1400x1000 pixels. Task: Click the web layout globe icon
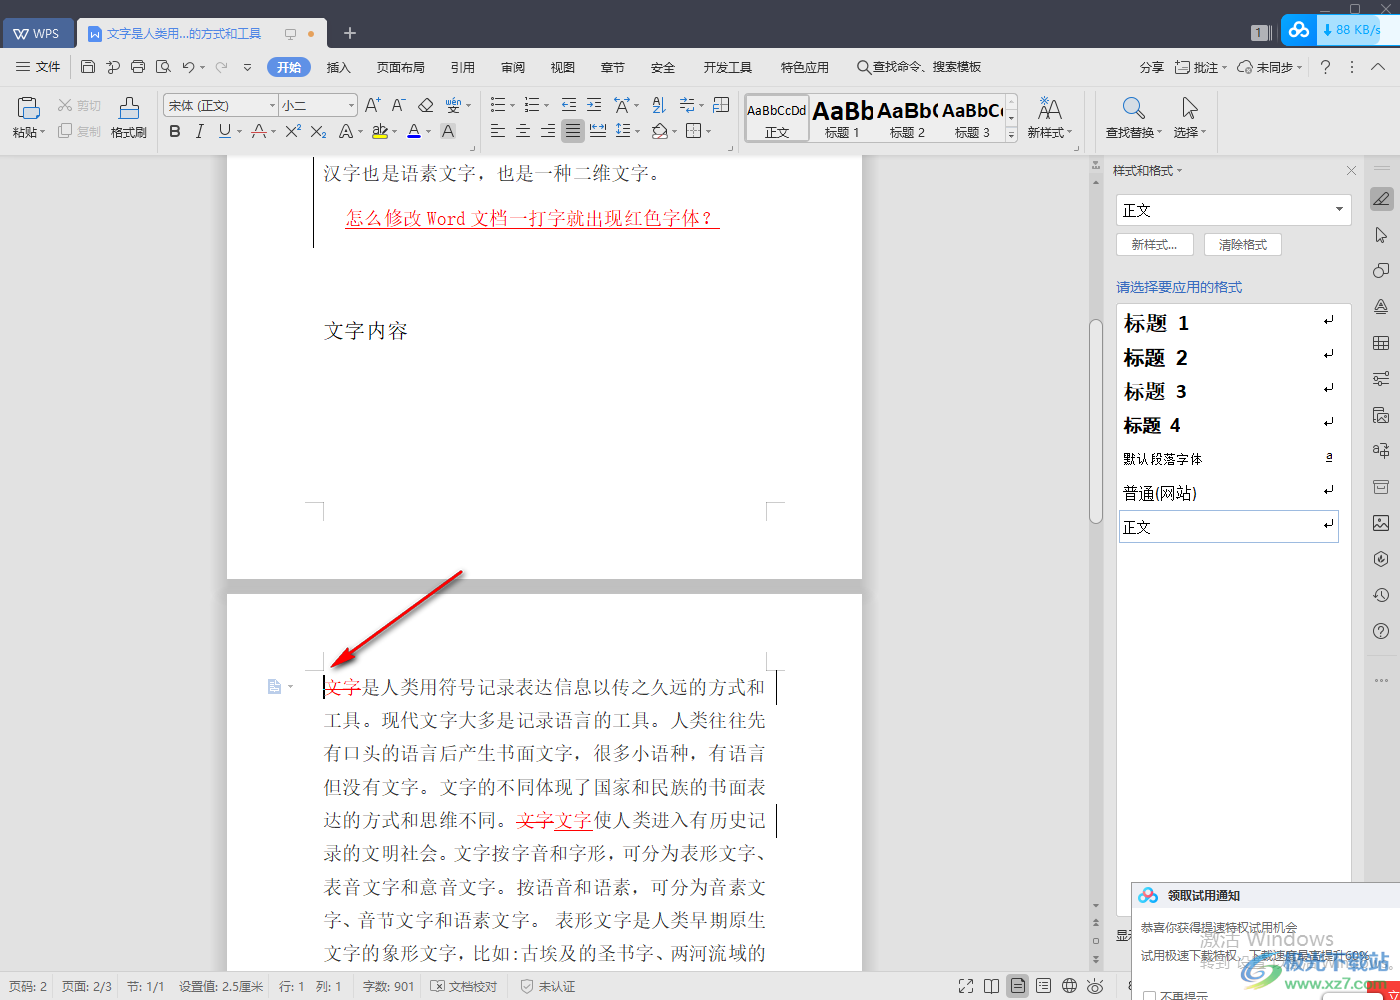pos(1069,986)
